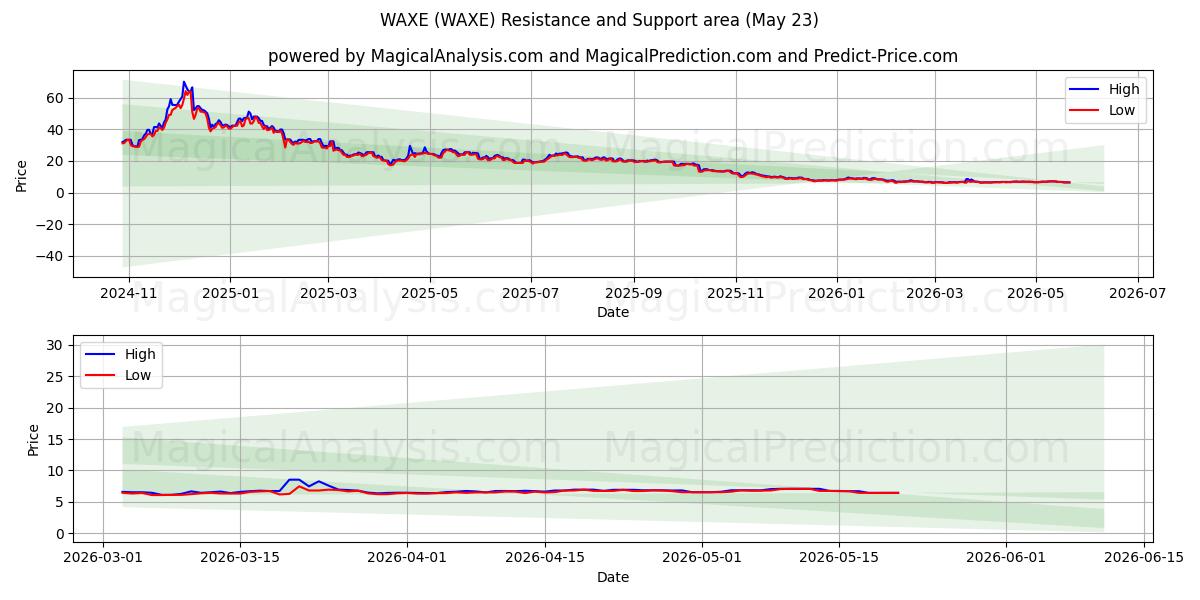The image size is (1200, 600).
Task: Click the "30" y-axis tick on bottom chart
Action: coord(57,345)
